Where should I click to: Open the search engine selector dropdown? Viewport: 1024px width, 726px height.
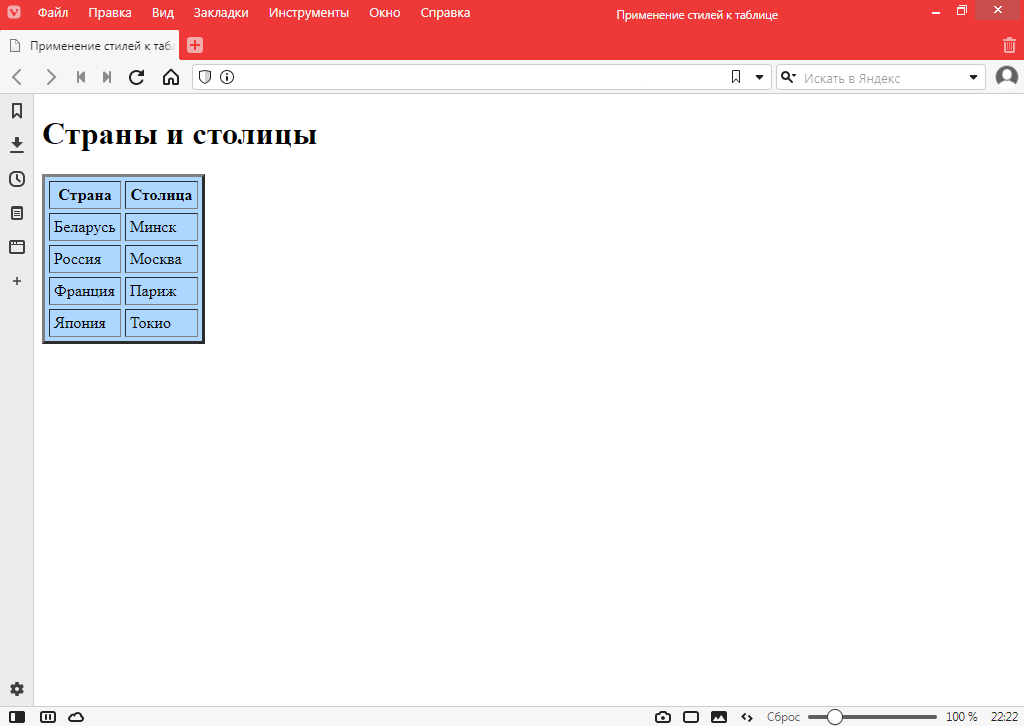tap(788, 77)
